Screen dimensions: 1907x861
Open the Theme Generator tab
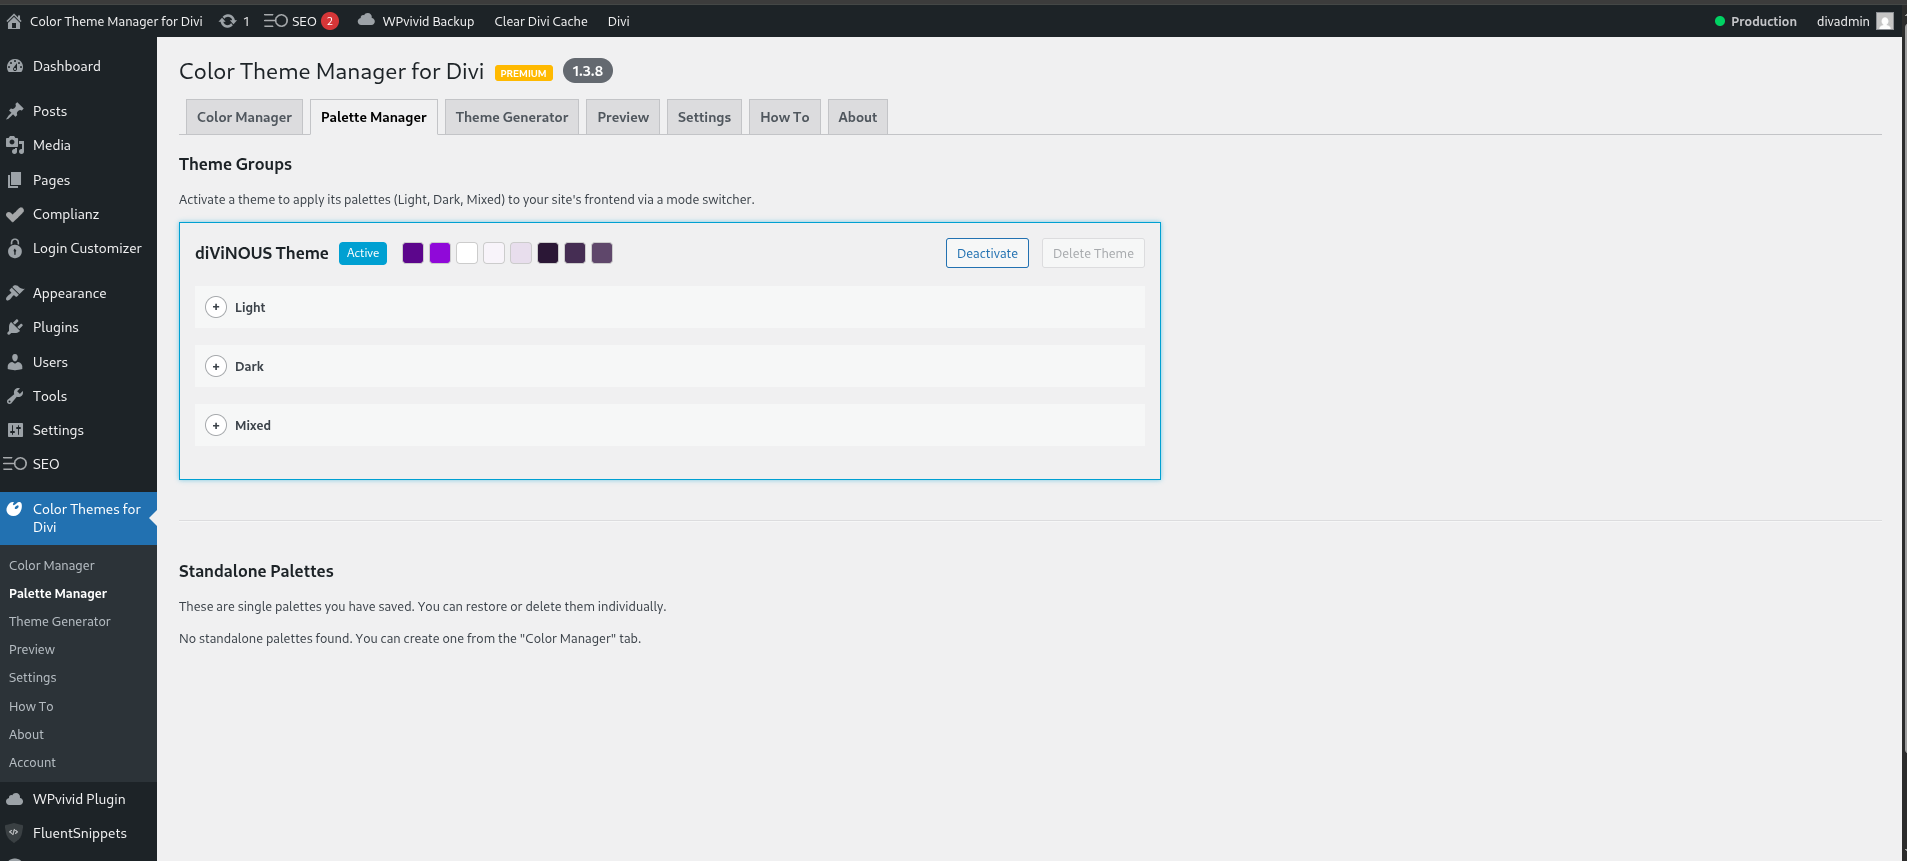click(x=512, y=117)
